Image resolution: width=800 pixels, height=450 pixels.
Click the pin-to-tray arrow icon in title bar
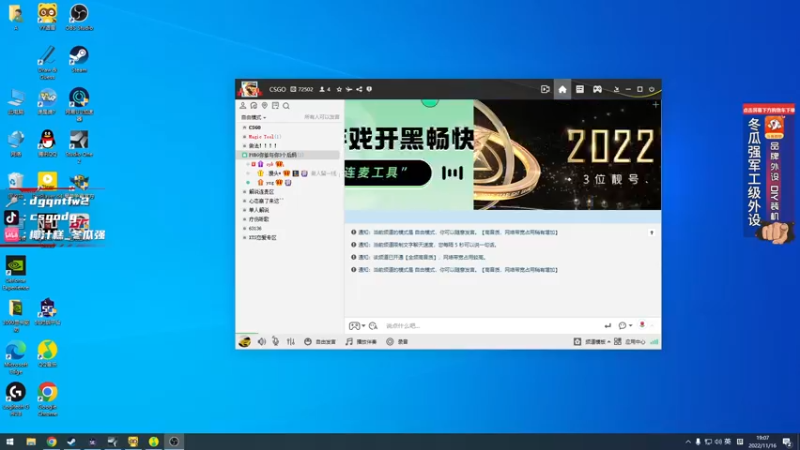click(x=616, y=89)
